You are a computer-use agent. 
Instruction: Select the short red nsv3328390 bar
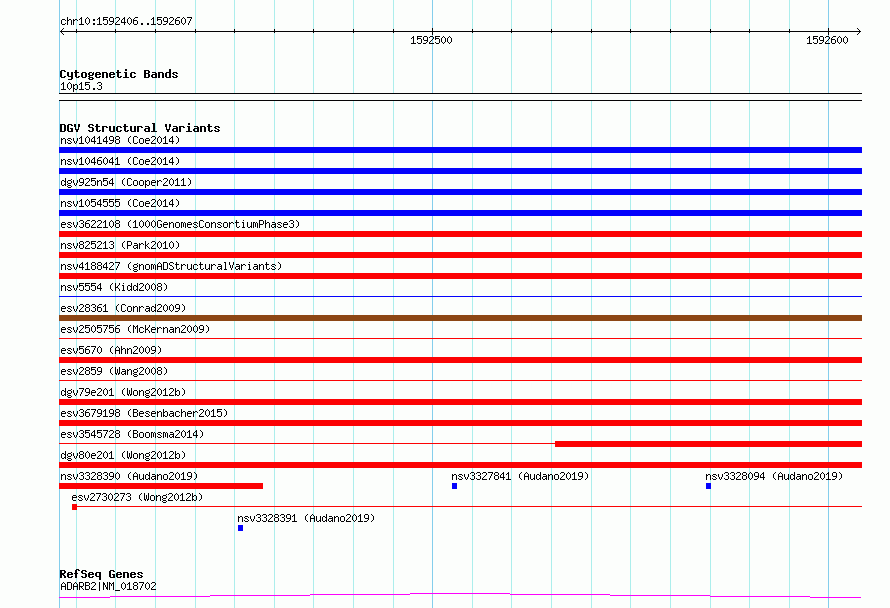(x=161, y=486)
